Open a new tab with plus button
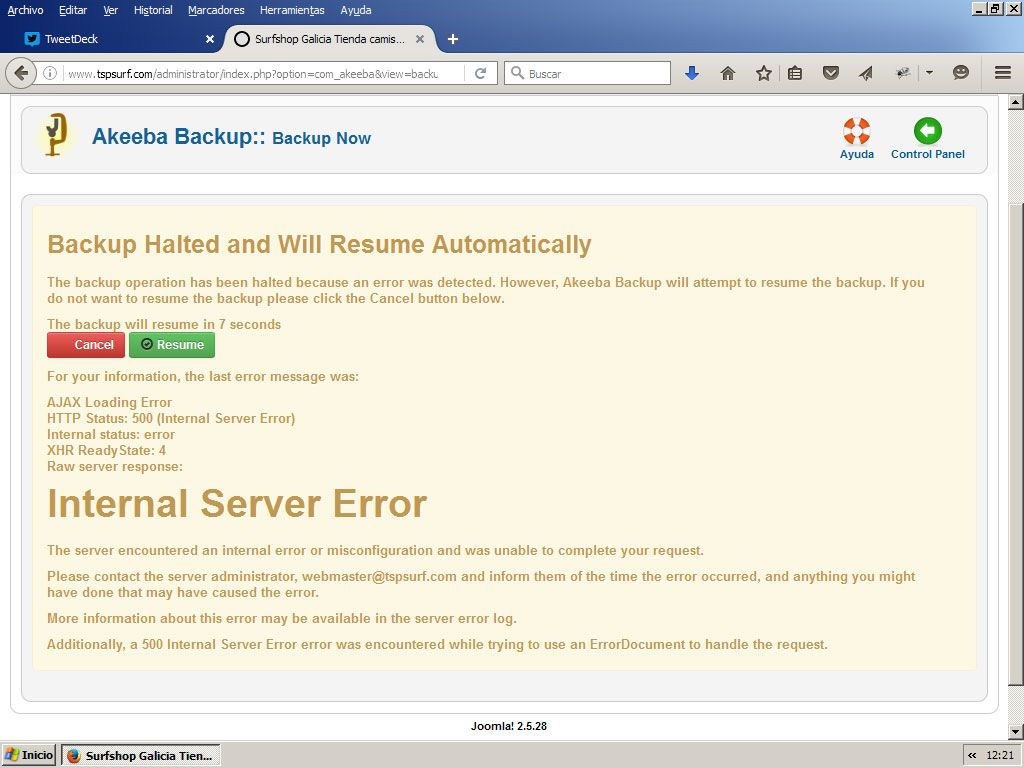The width and height of the screenshot is (1024, 768). 453,39
